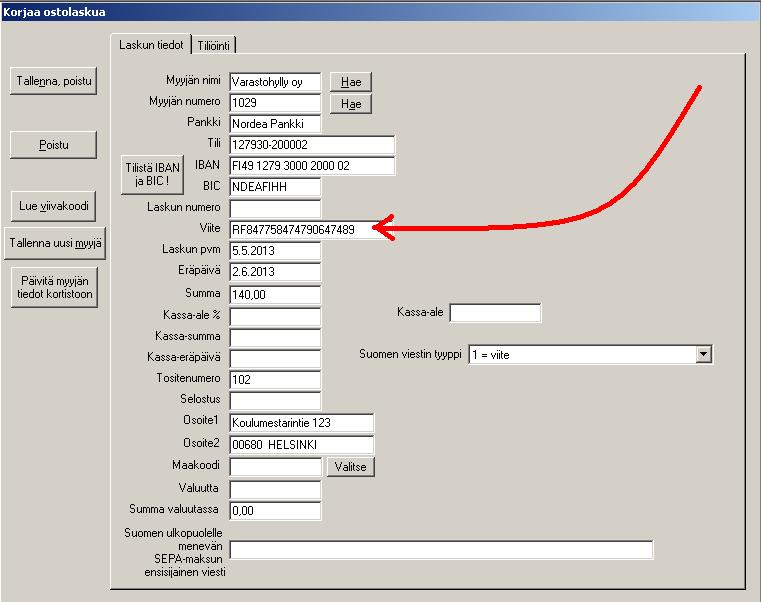Click the Korjaa ostolaskua title bar text
Screen dimensions: 761x602
(x=54, y=12)
